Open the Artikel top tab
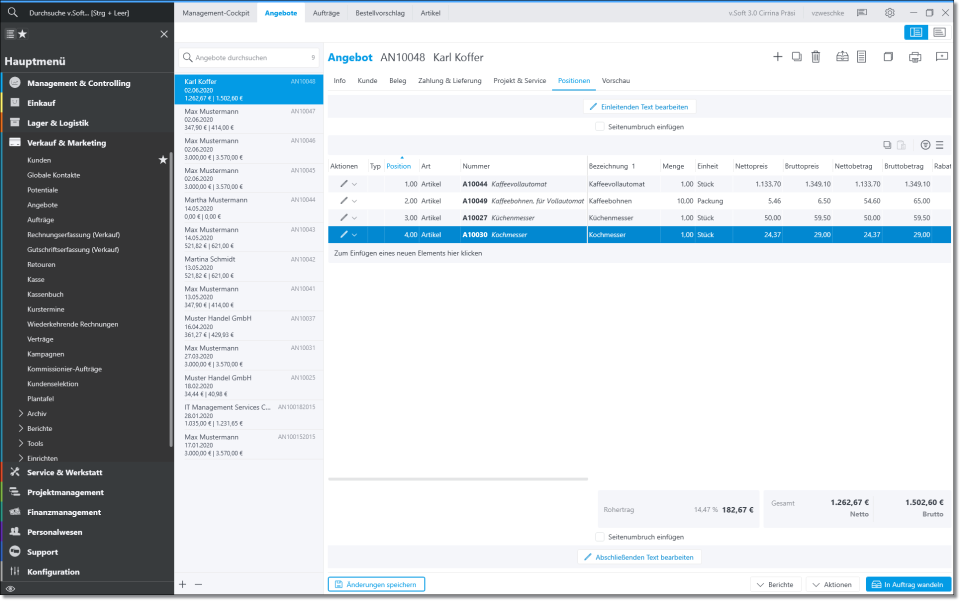 pos(430,13)
